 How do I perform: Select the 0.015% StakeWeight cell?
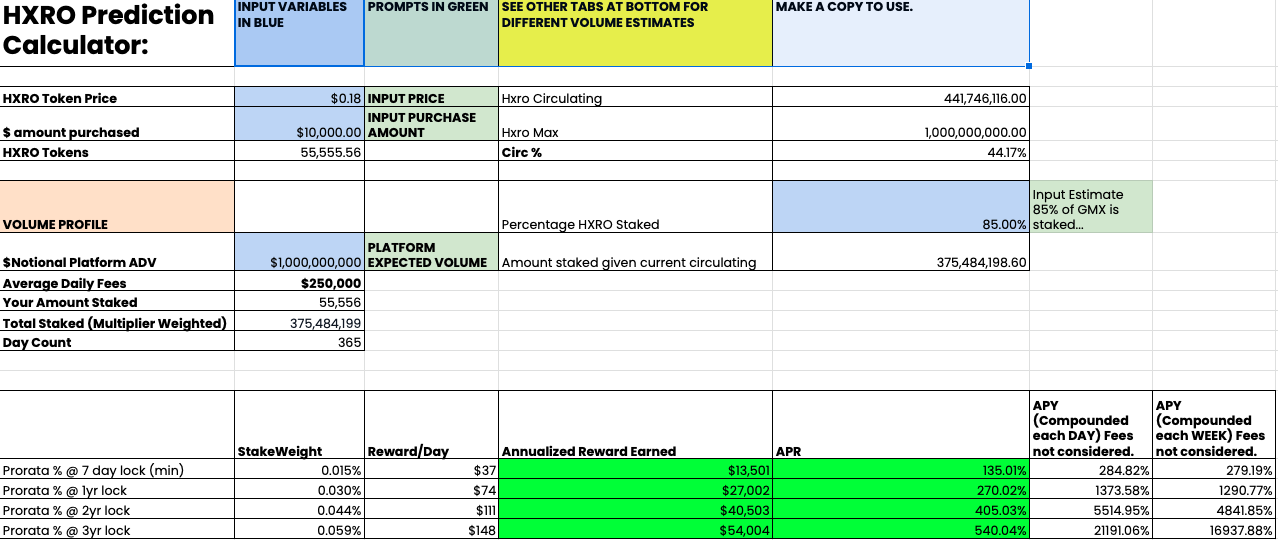coord(299,470)
